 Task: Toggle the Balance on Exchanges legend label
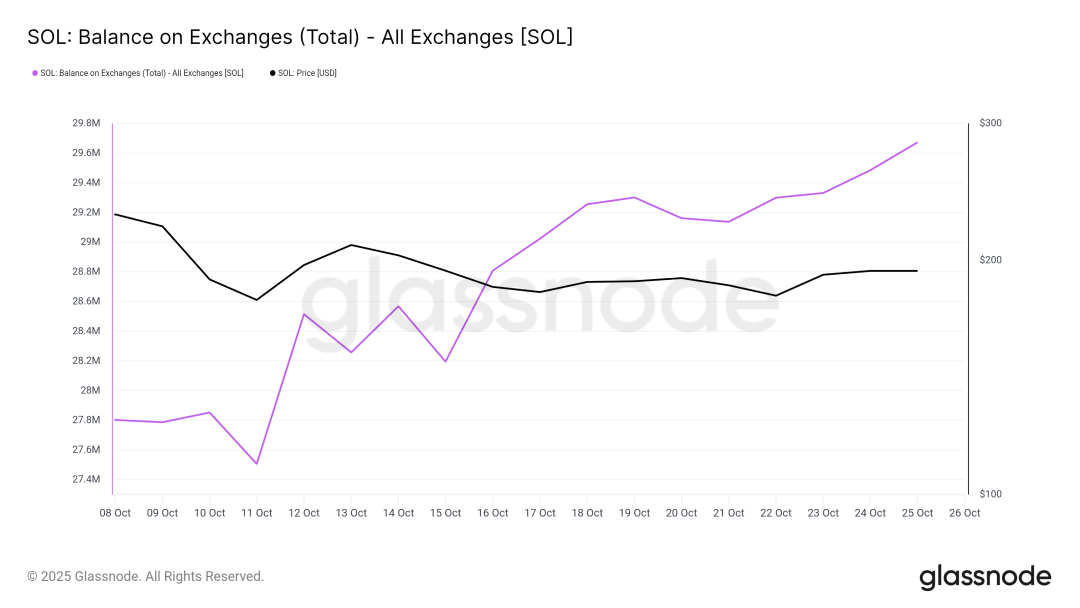click(141, 73)
